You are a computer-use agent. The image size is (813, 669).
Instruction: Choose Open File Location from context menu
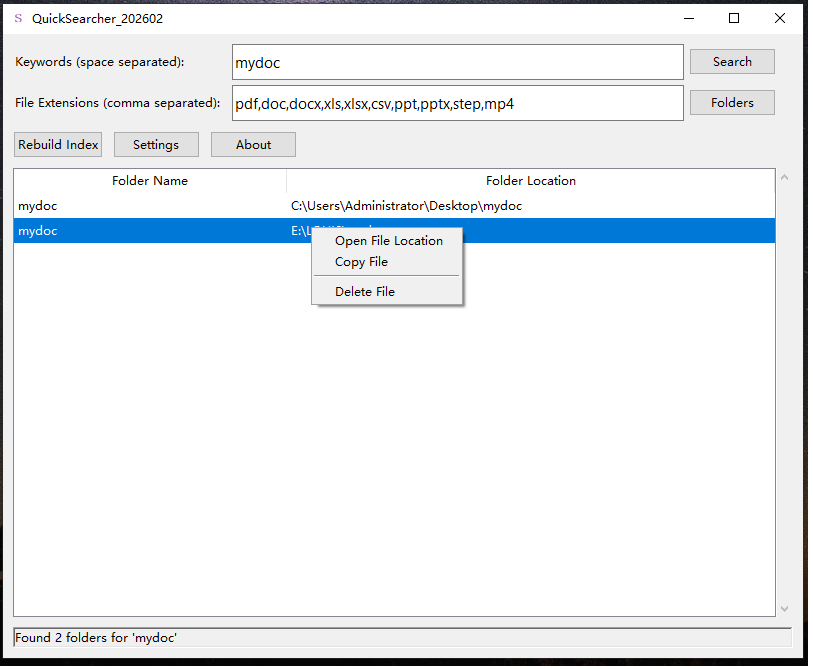pos(388,241)
